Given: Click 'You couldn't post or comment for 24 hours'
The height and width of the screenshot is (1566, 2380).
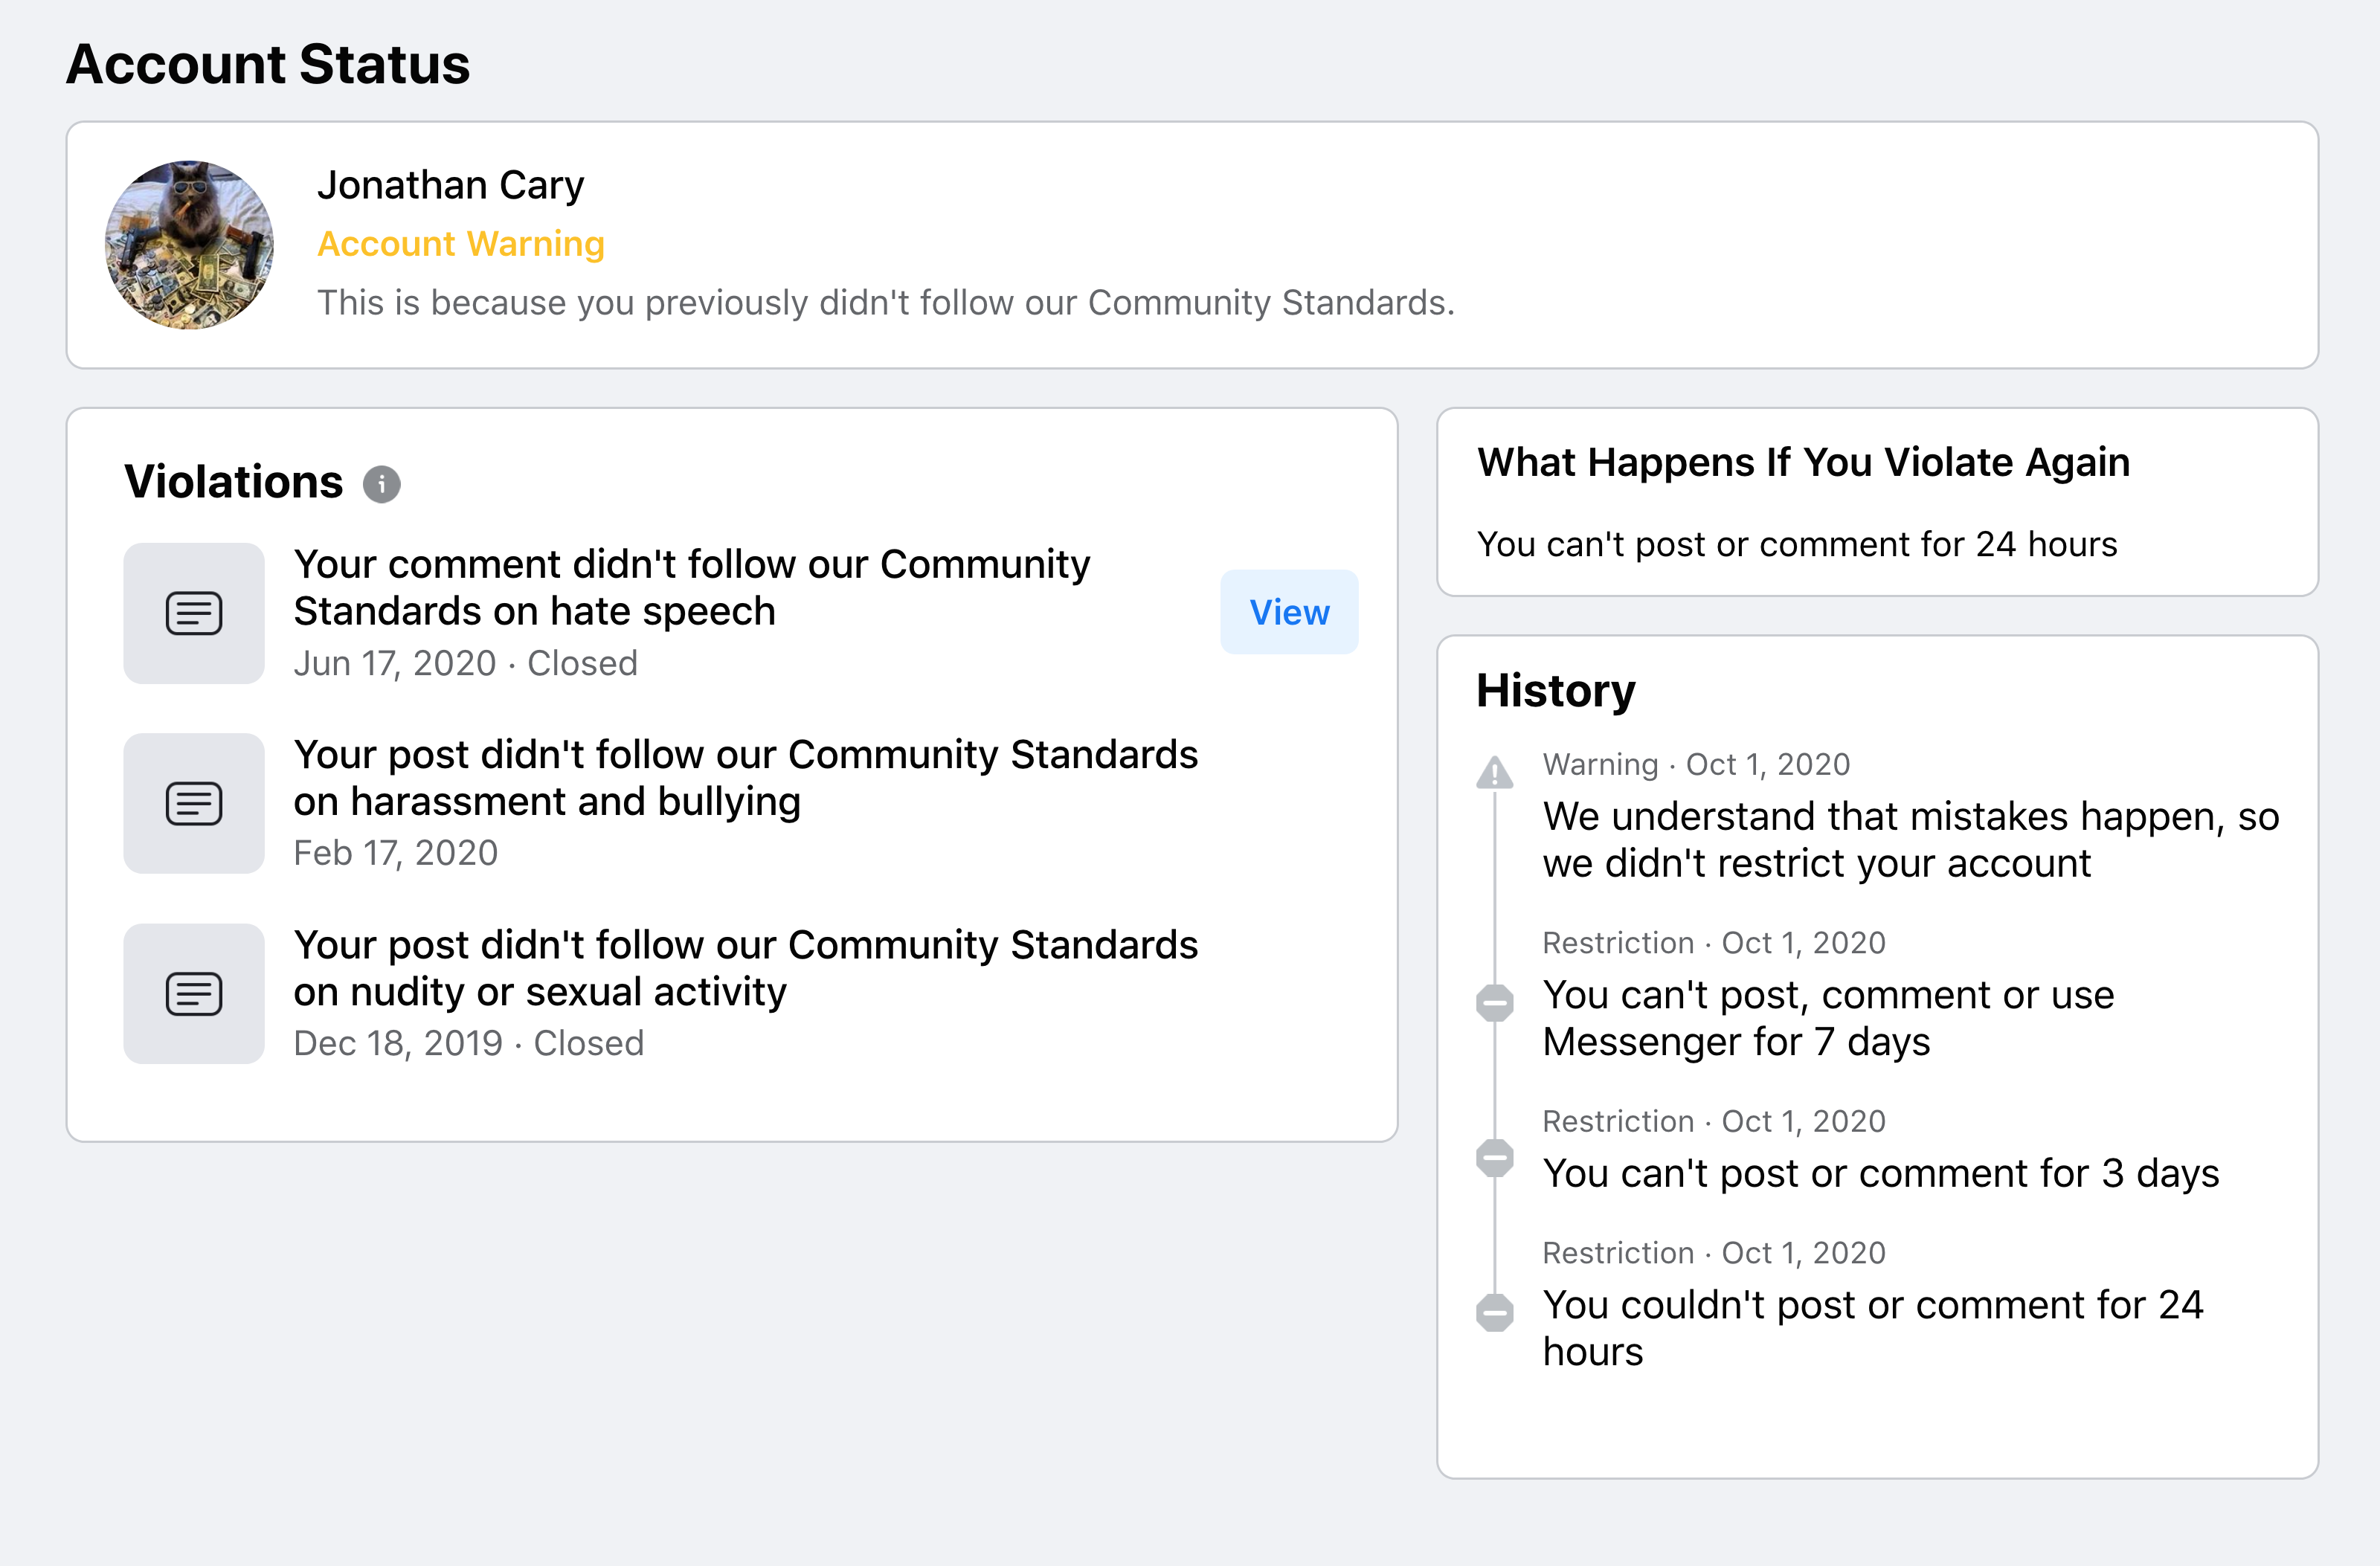Looking at the screenshot, I should tap(1873, 1328).
